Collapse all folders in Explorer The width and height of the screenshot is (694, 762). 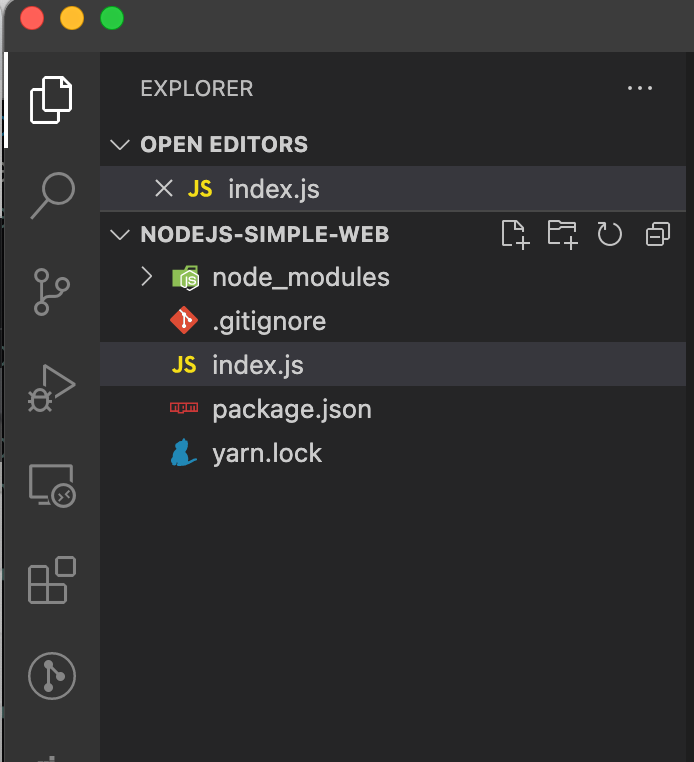tap(657, 235)
